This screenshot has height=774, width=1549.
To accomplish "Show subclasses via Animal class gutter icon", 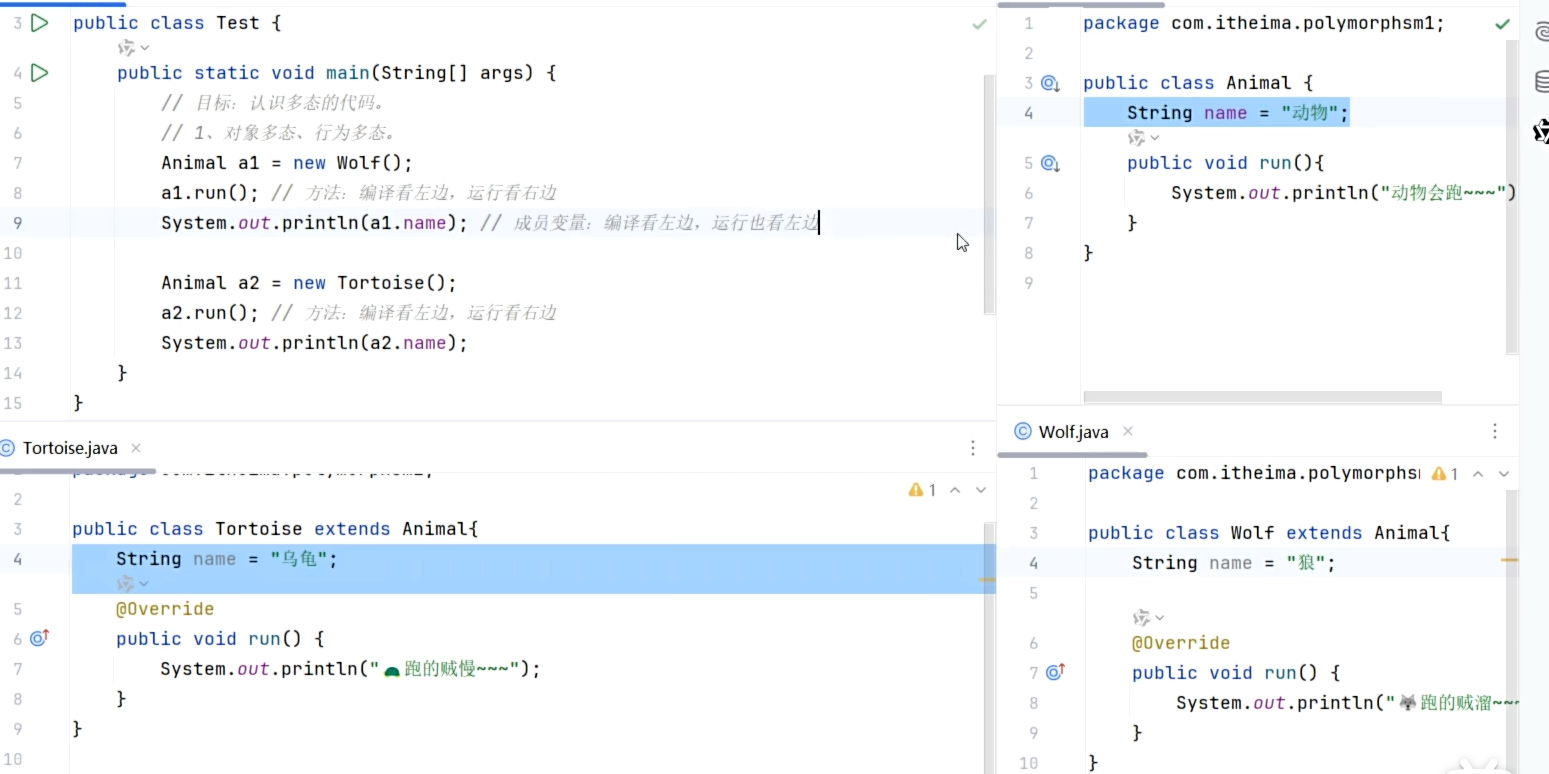I will tap(1050, 83).
